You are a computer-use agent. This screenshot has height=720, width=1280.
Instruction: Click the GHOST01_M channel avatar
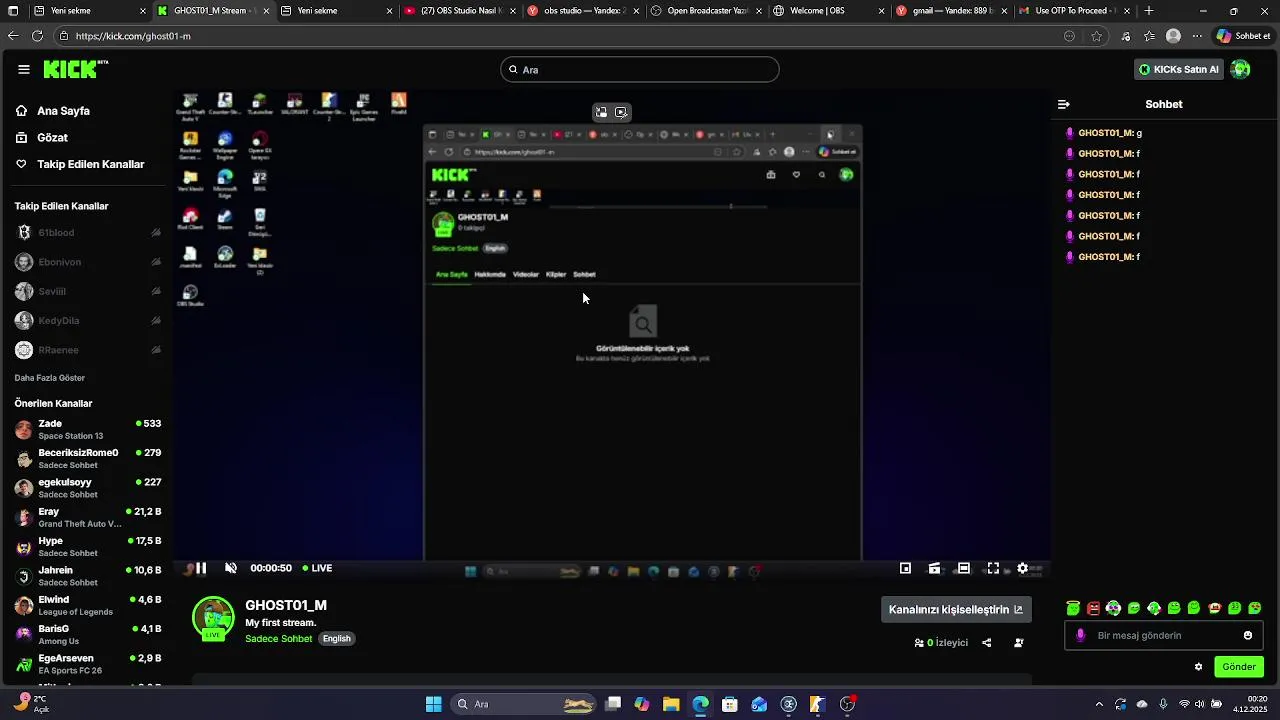click(213, 618)
